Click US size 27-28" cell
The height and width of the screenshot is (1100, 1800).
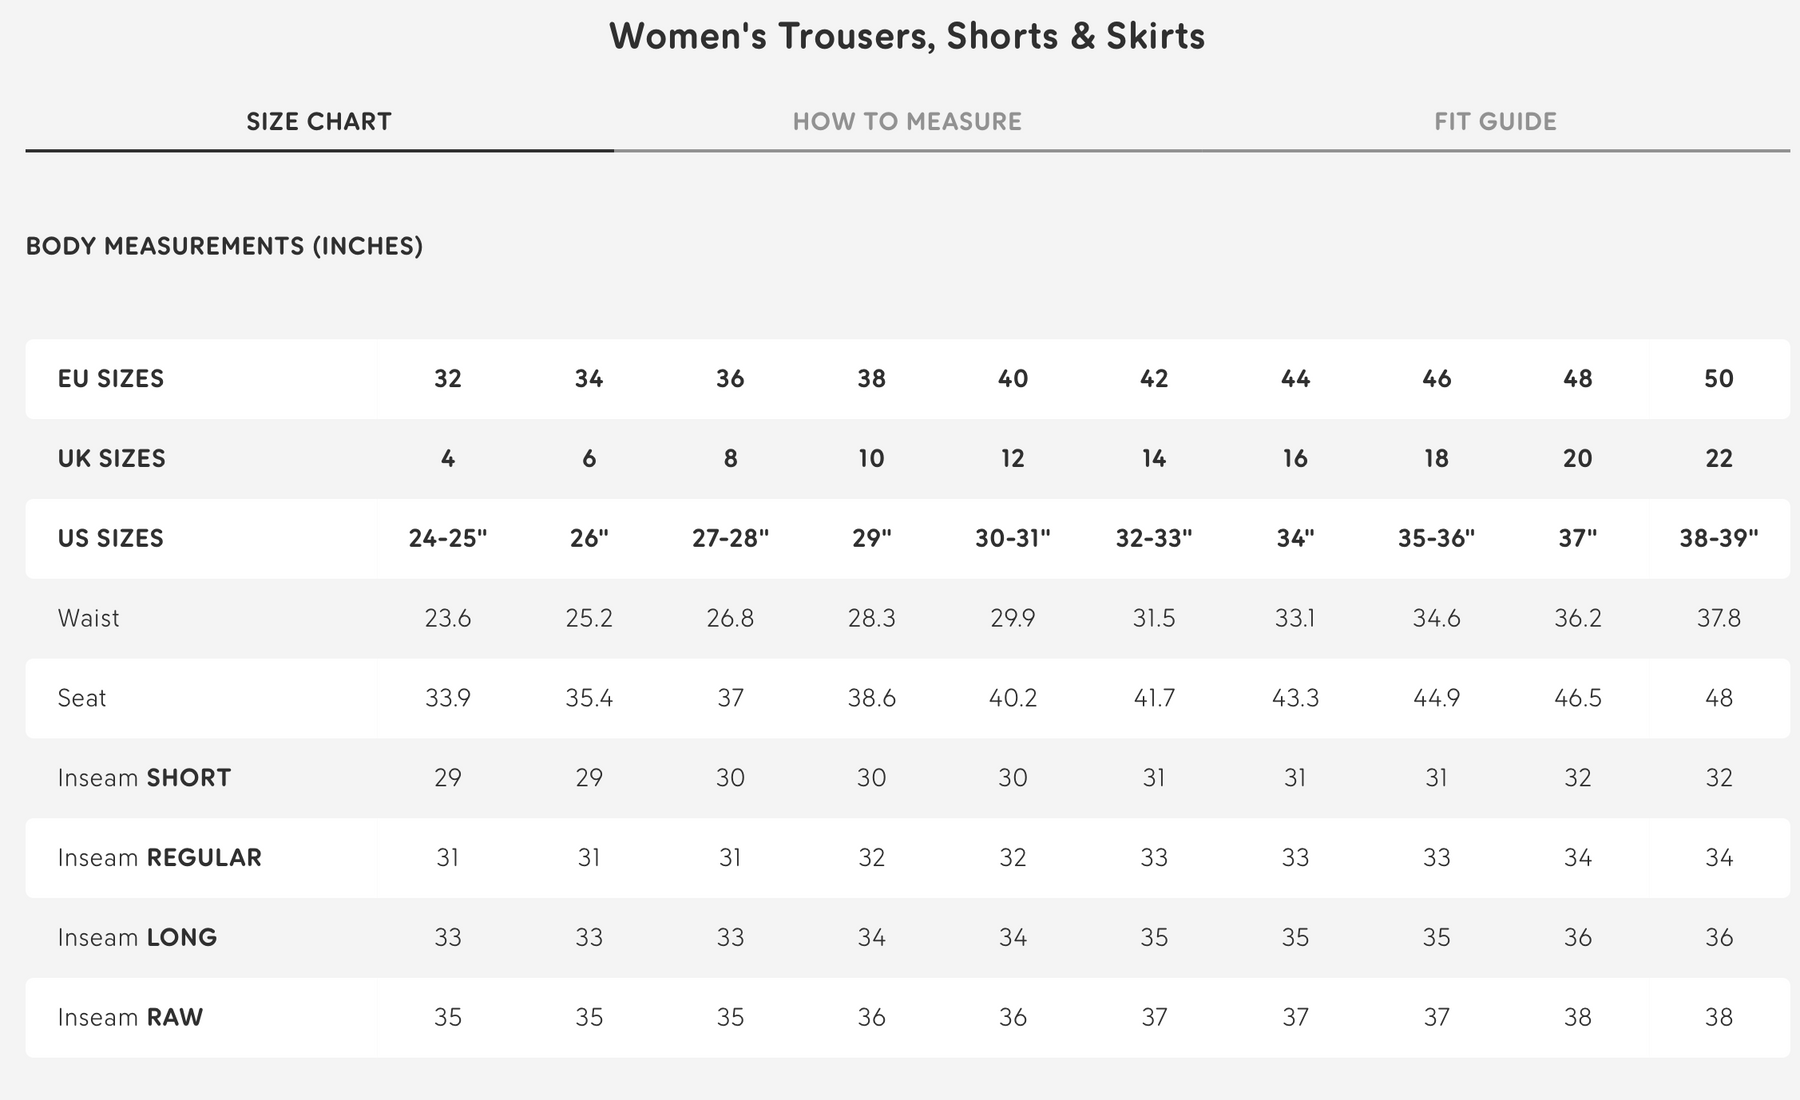(730, 539)
